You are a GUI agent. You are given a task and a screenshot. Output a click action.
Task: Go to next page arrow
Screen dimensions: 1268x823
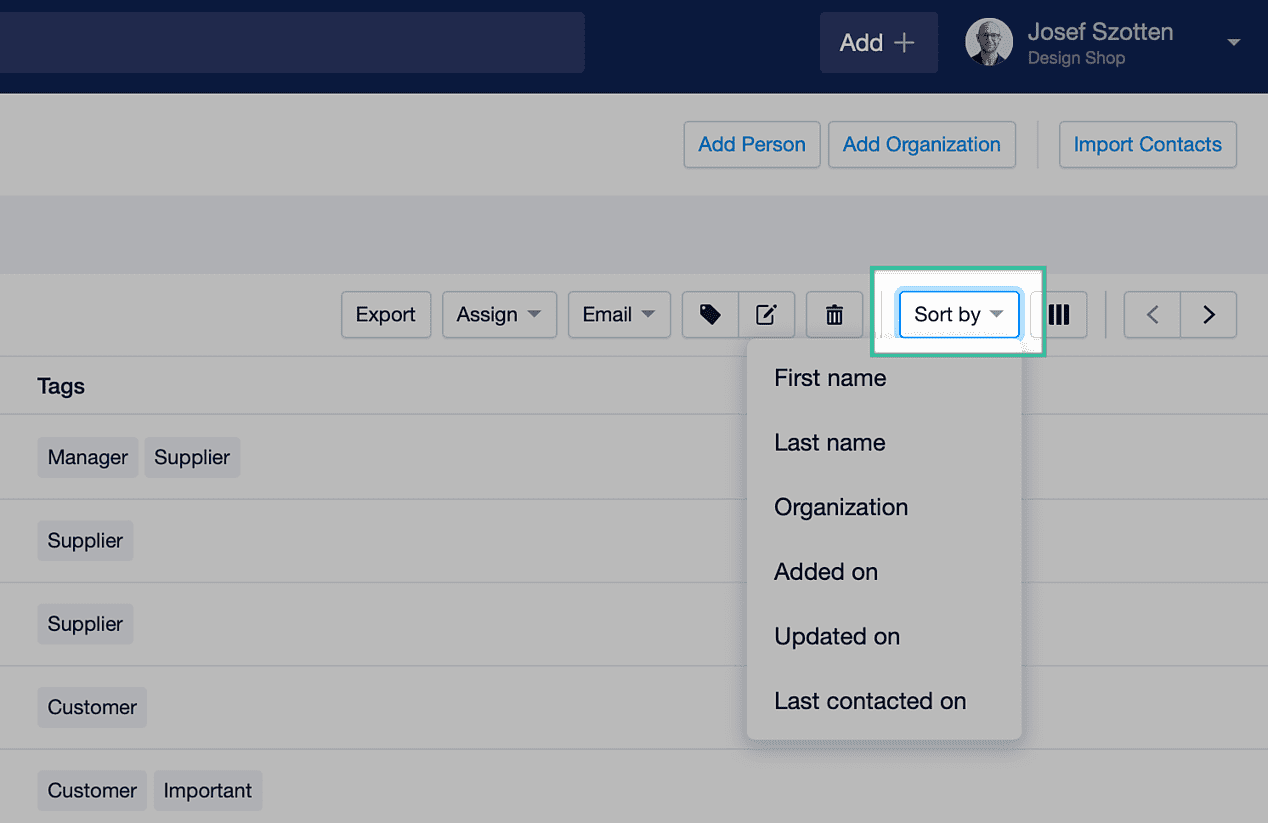(x=1209, y=315)
